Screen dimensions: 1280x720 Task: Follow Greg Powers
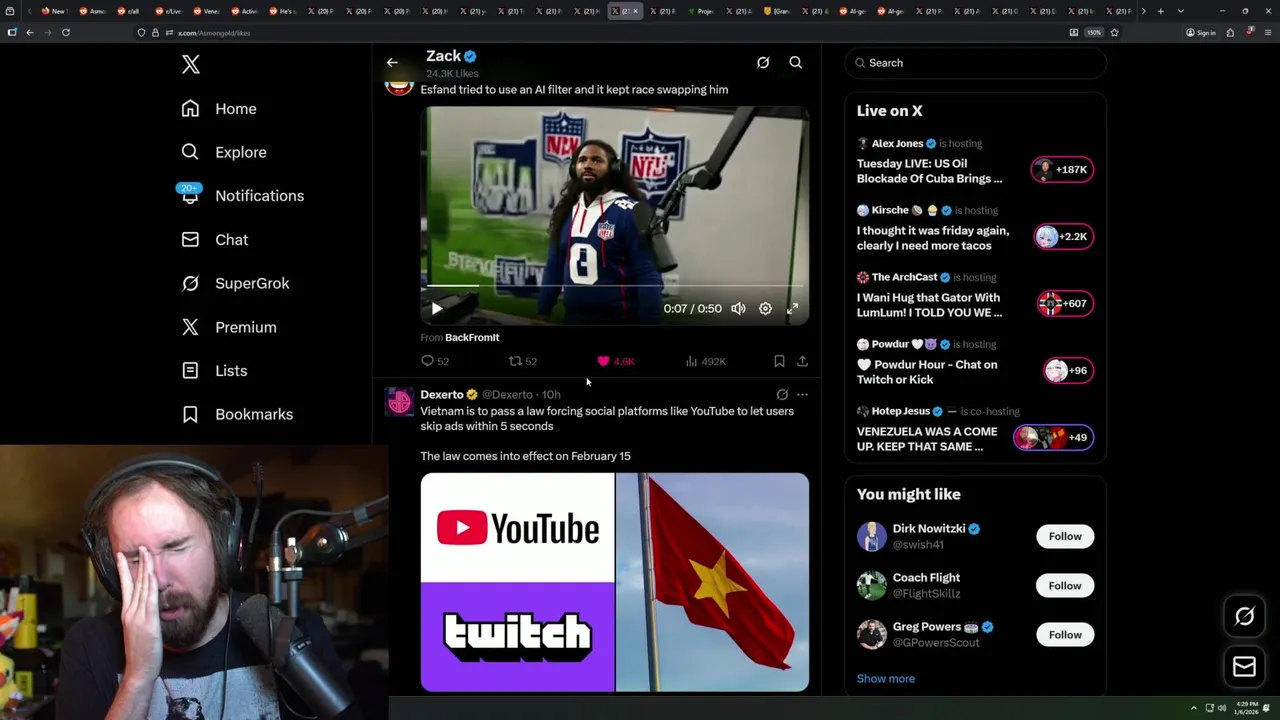pos(1065,635)
